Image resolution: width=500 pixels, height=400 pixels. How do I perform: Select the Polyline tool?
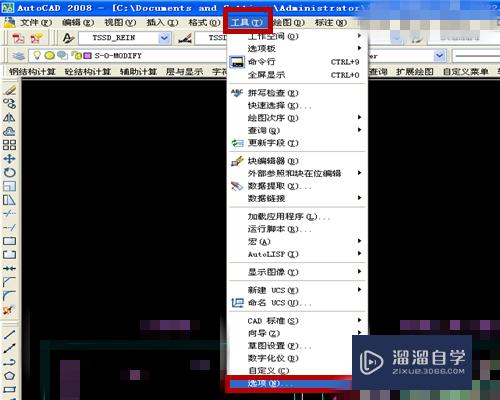point(9,362)
